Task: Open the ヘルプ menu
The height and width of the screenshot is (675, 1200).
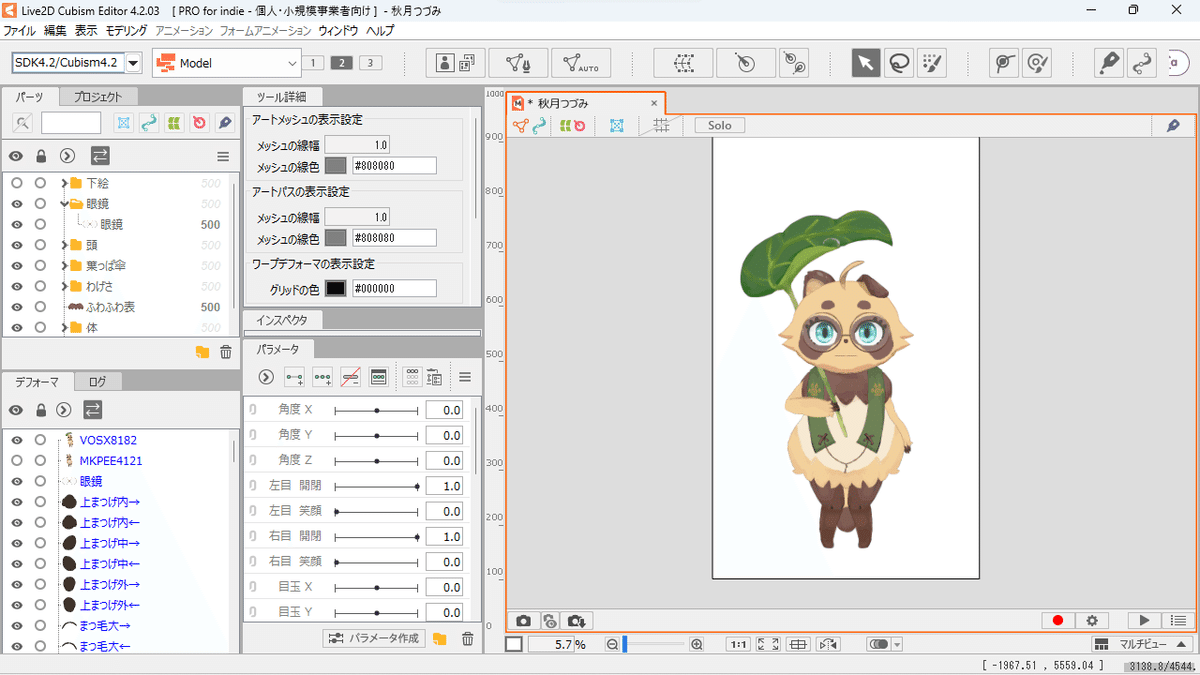Action: click(380, 31)
